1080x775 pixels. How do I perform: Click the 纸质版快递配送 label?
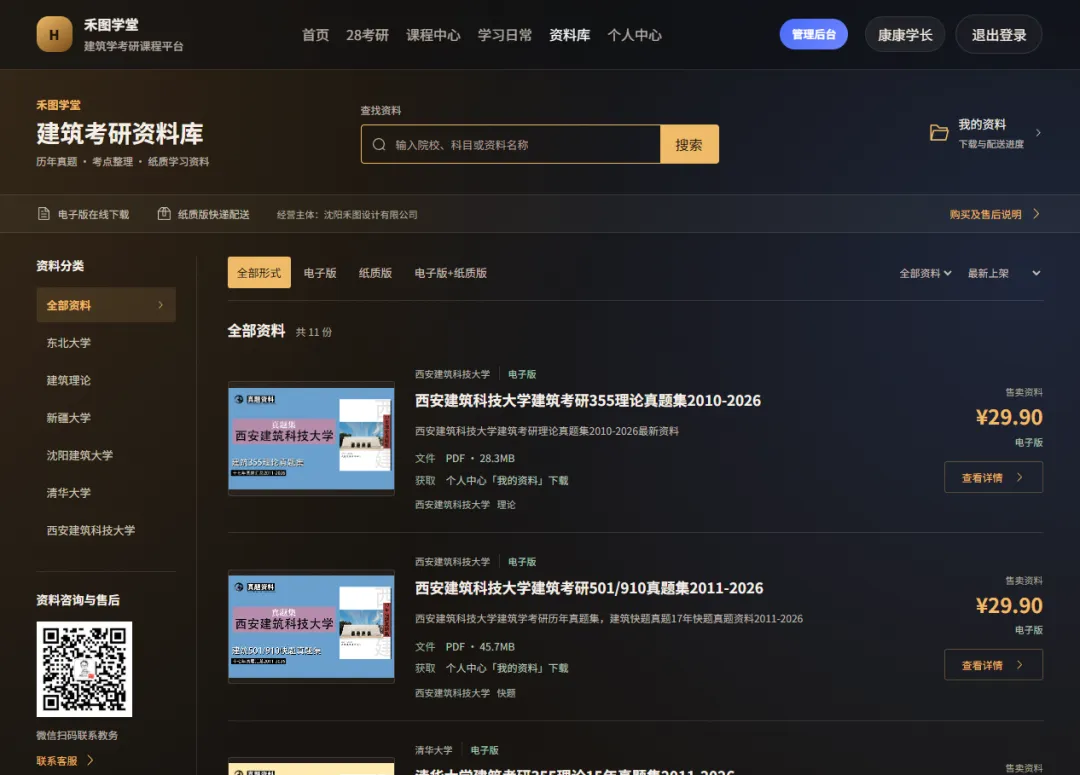pyautogui.click(x=214, y=214)
